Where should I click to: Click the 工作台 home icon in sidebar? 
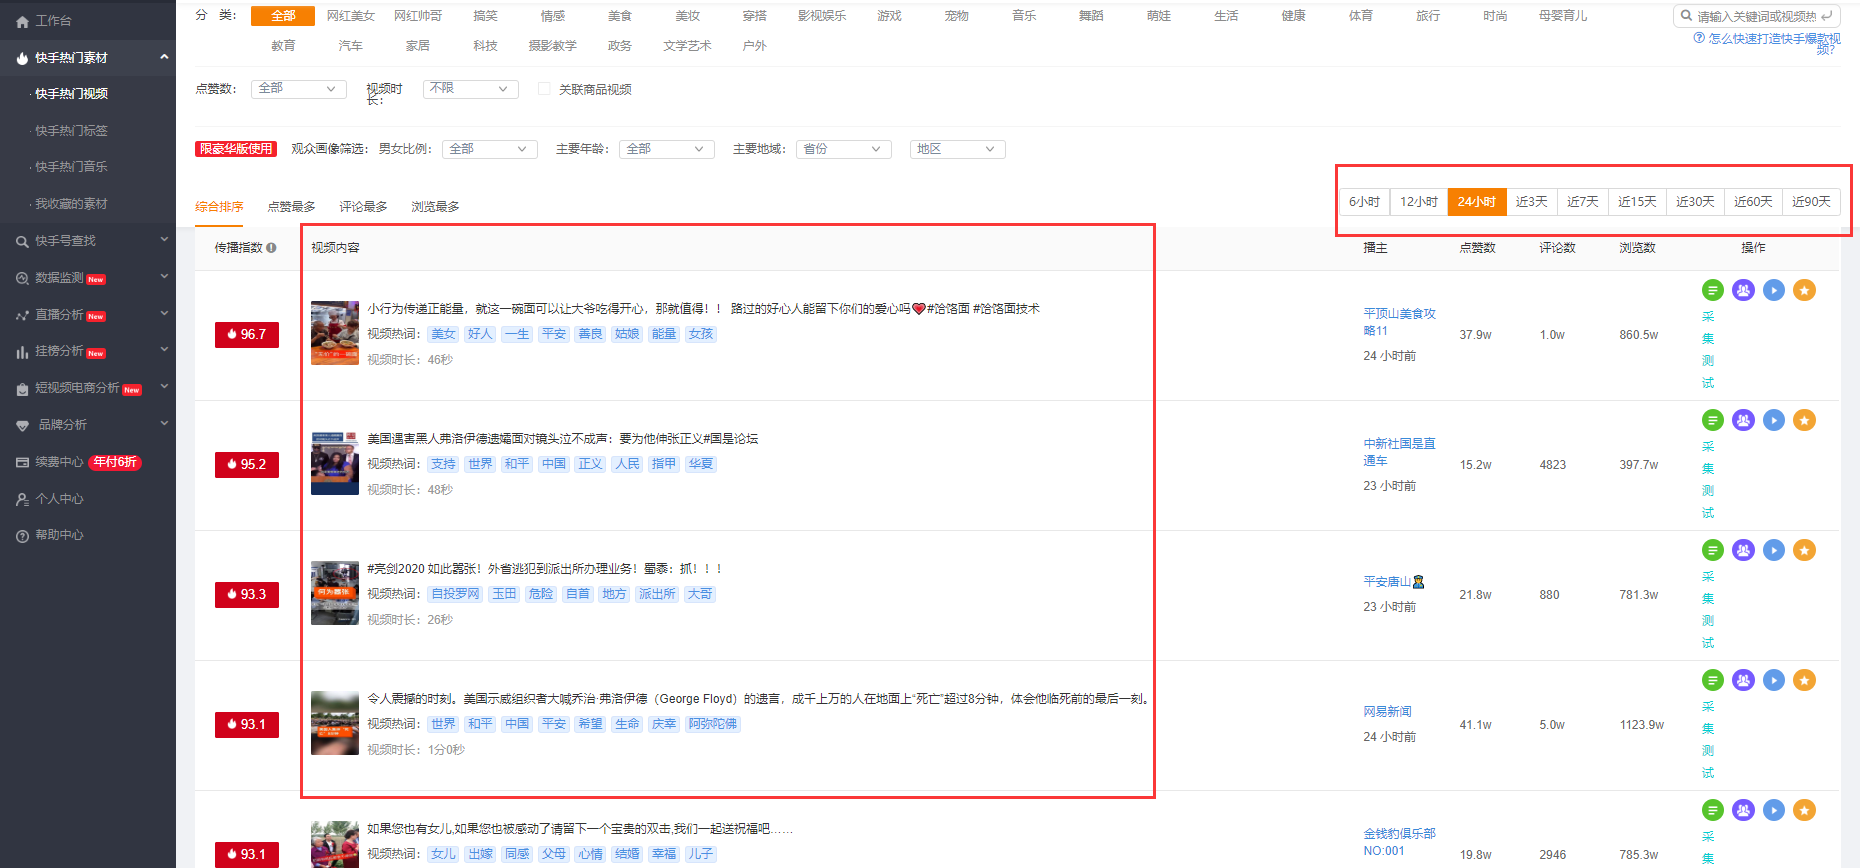(22, 21)
